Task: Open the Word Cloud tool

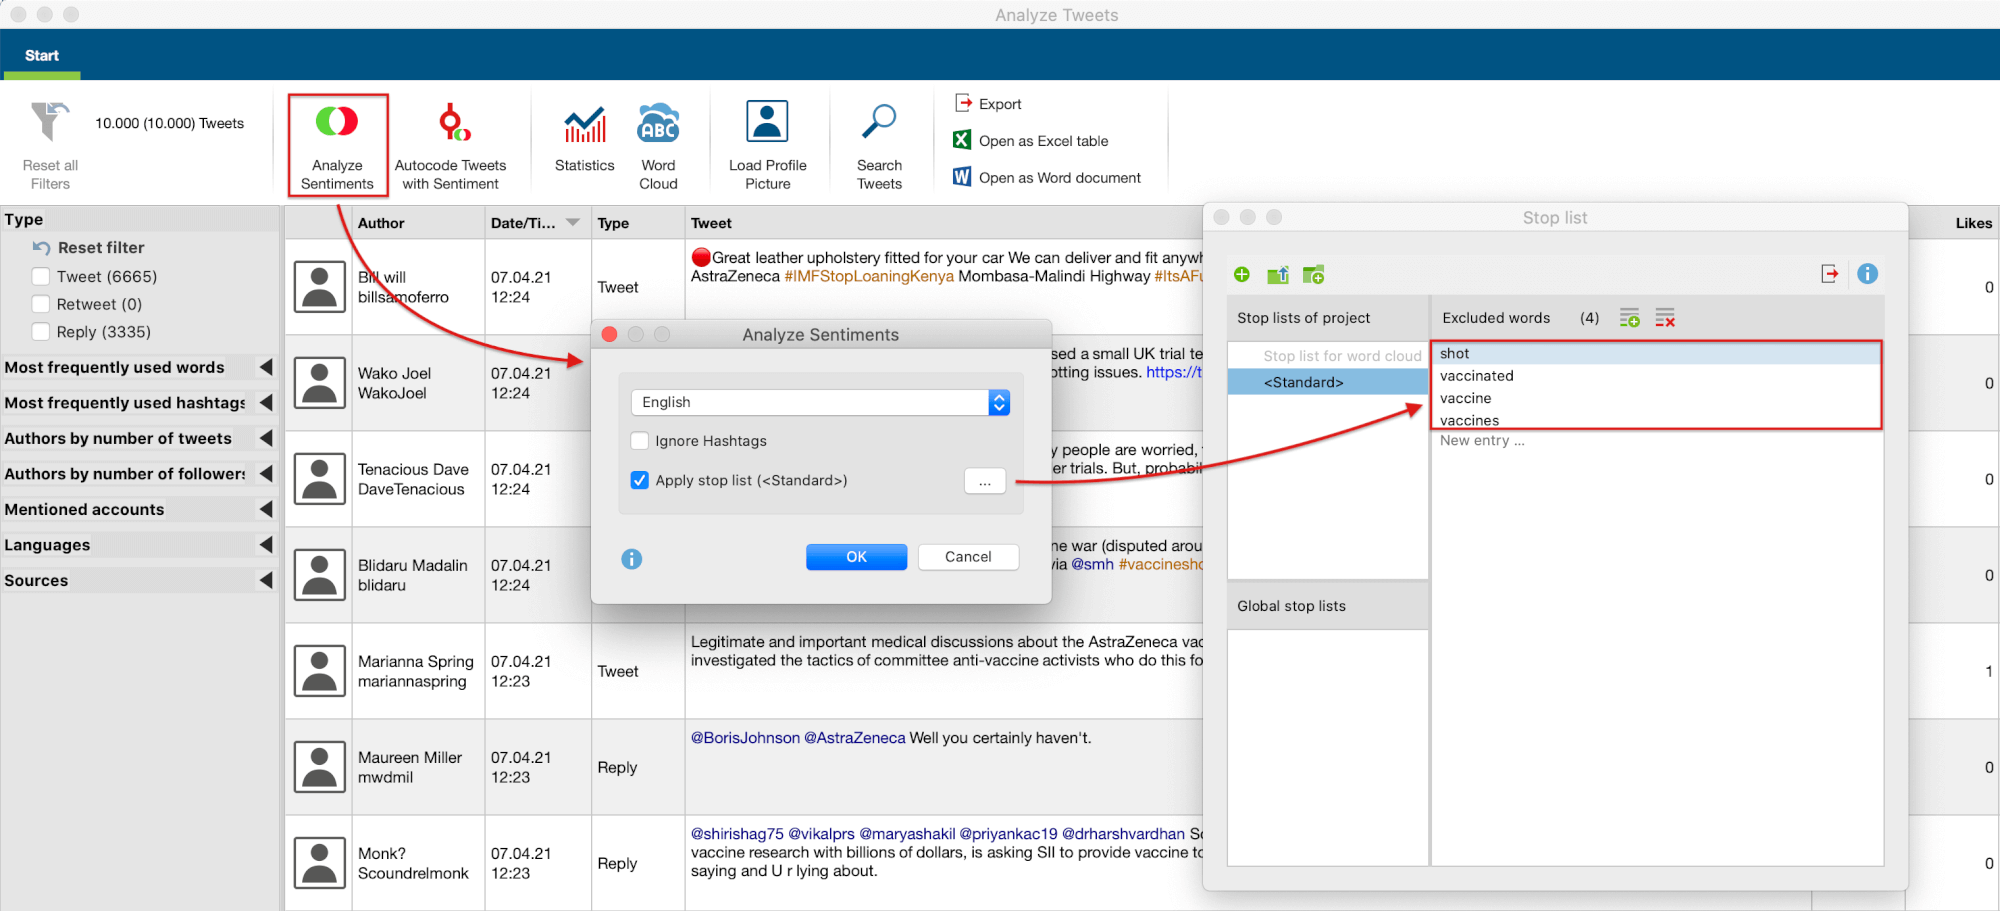Action: pyautogui.click(x=658, y=145)
